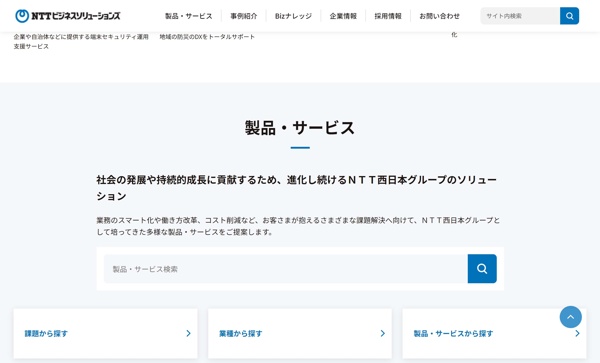Open the 製品・サービスから探す card

[494, 334]
